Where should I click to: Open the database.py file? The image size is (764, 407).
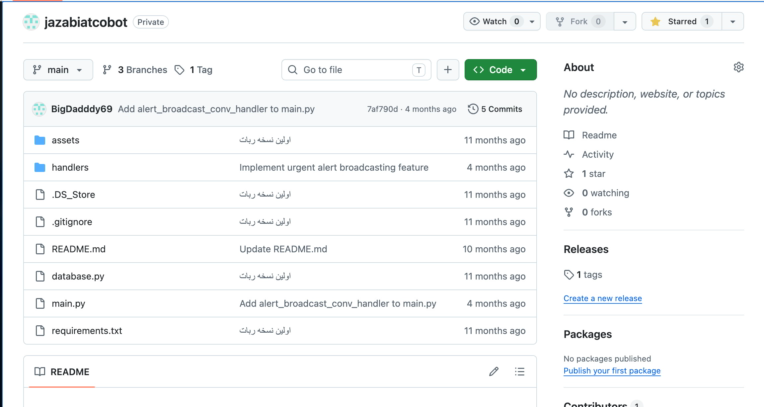pyautogui.click(x=78, y=276)
